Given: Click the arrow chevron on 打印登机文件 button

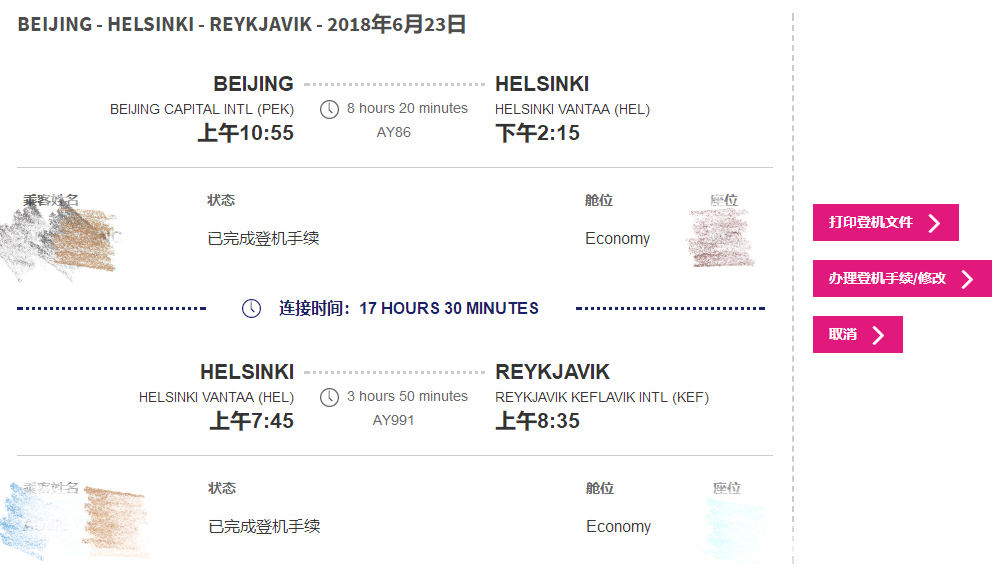Looking at the screenshot, I should pyautogui.click(x=935, y=223).
